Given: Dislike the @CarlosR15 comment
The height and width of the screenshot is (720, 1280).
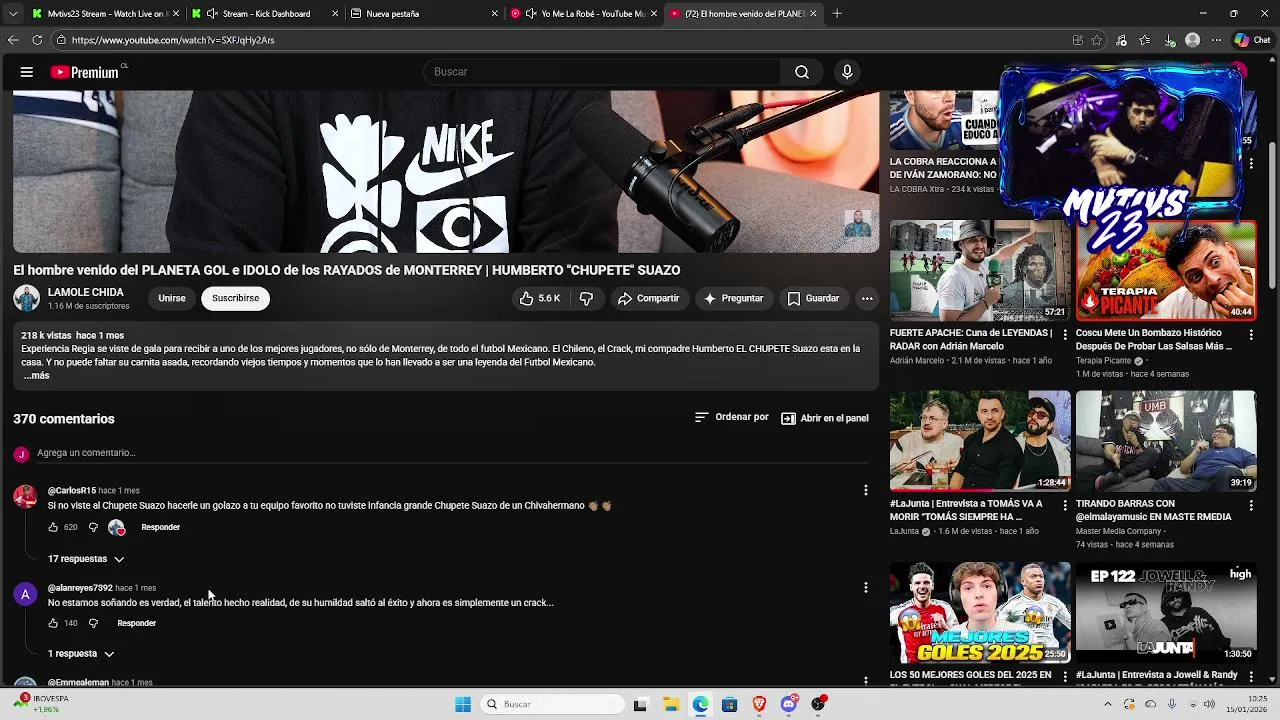Looking at the screenshot, I should point(93,527).
